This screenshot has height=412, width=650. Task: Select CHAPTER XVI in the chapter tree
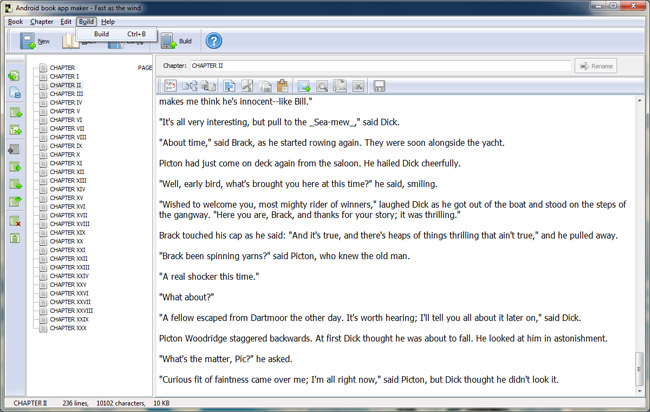click(x=68, y=206)
